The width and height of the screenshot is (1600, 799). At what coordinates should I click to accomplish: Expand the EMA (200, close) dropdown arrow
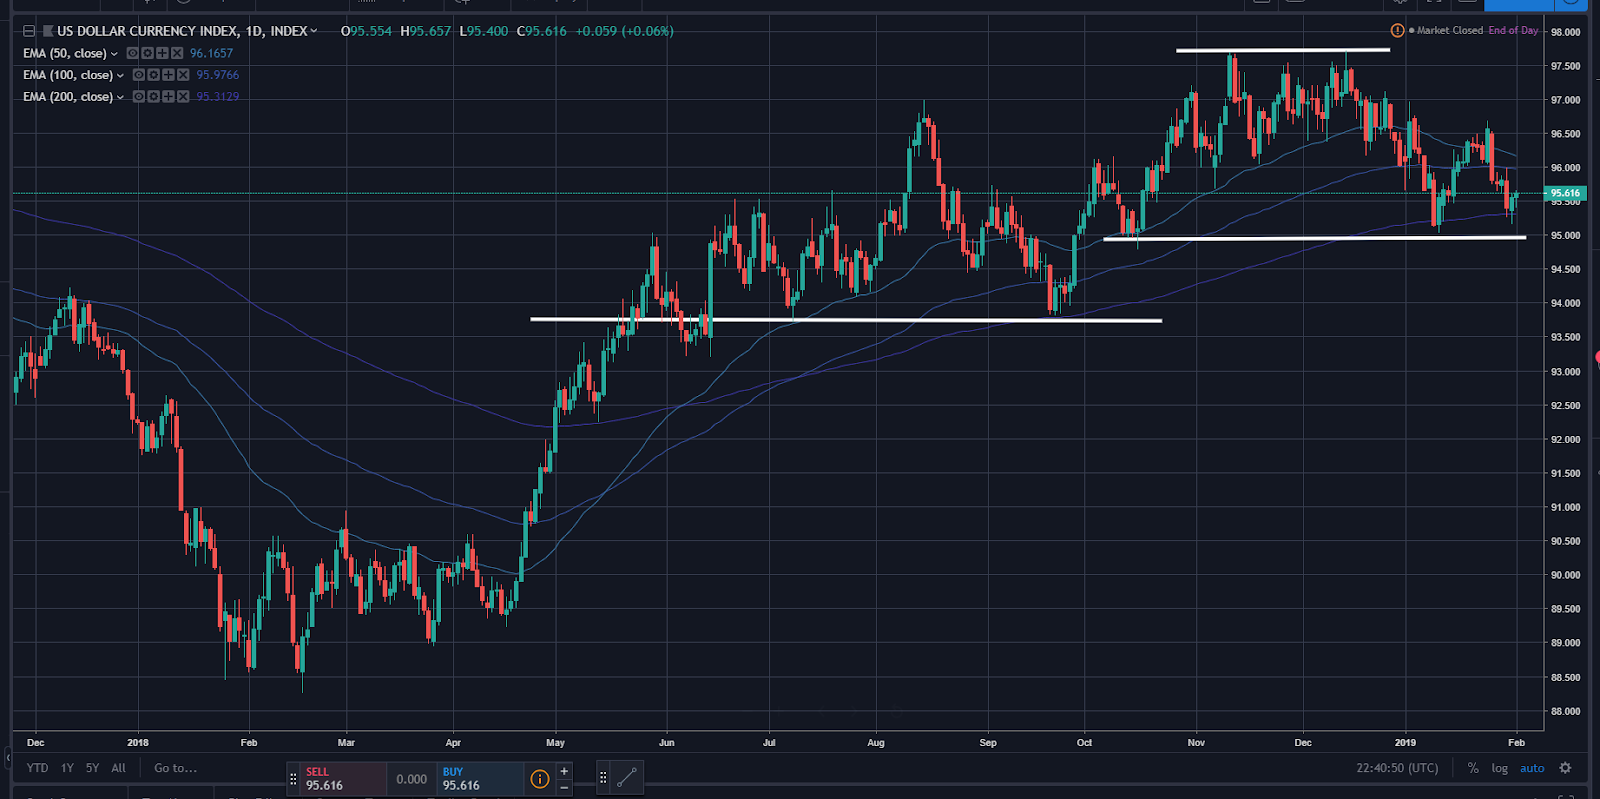click(x=121, y=98)
